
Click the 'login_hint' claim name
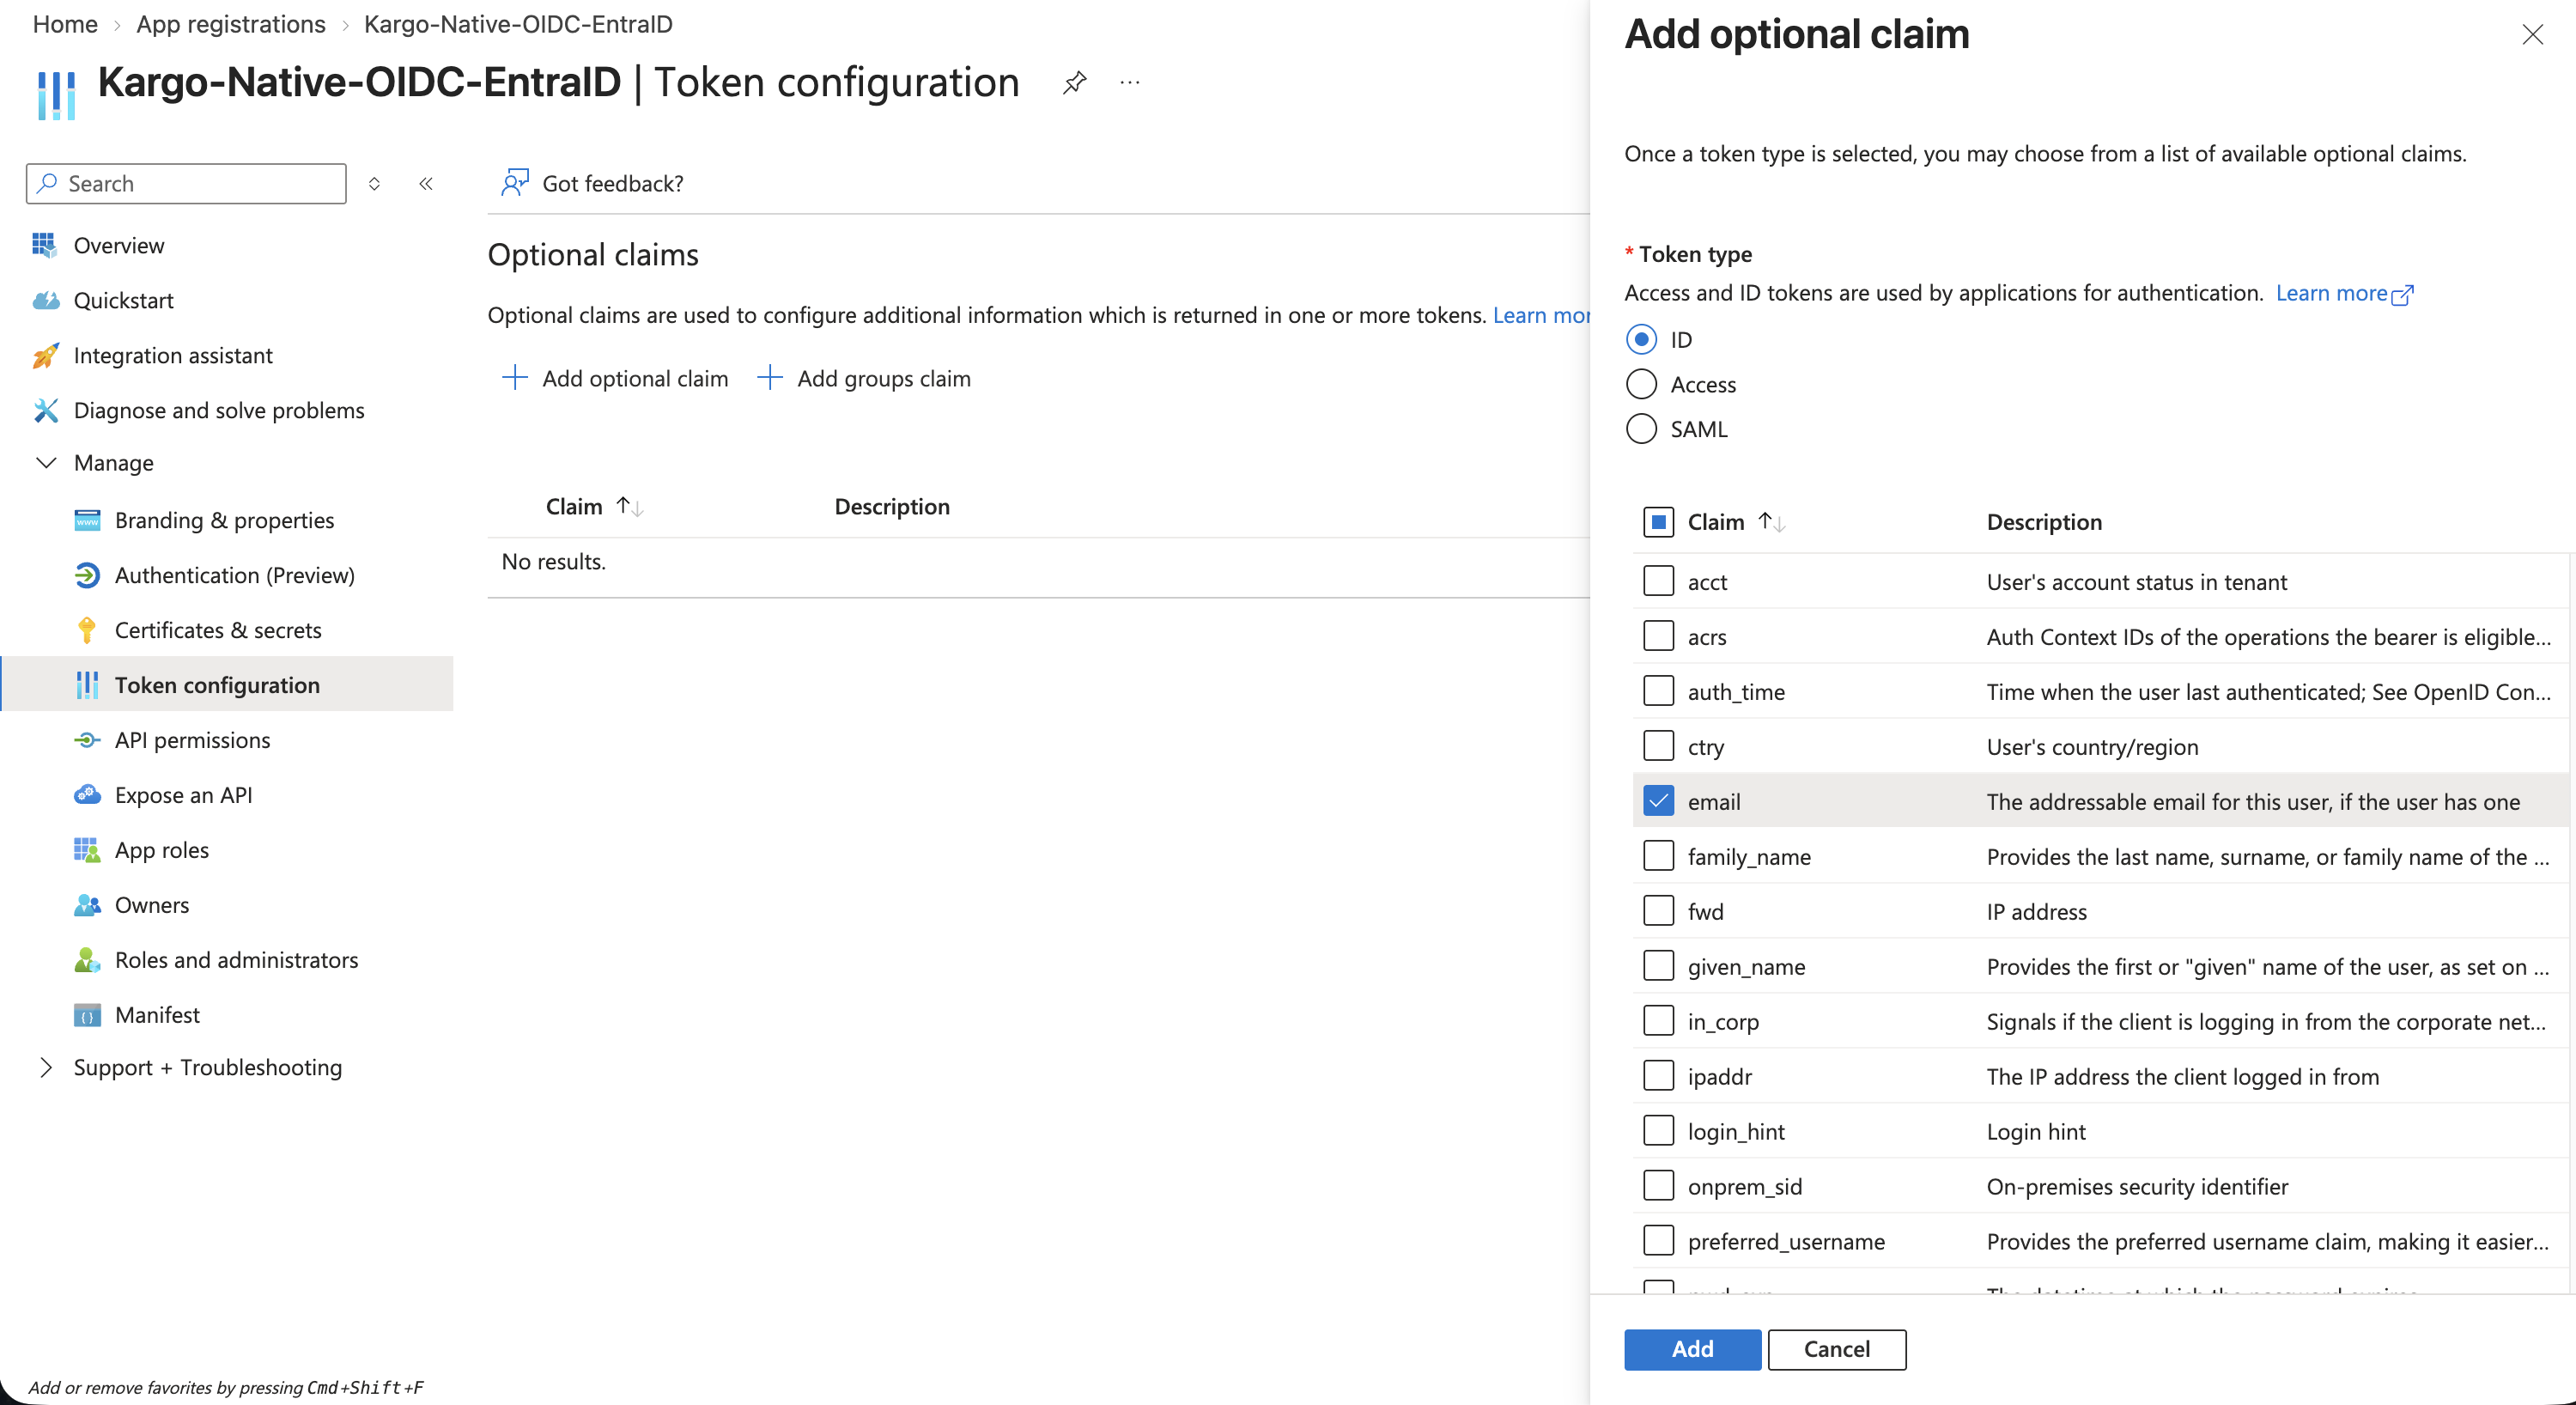(1736, 1131)
